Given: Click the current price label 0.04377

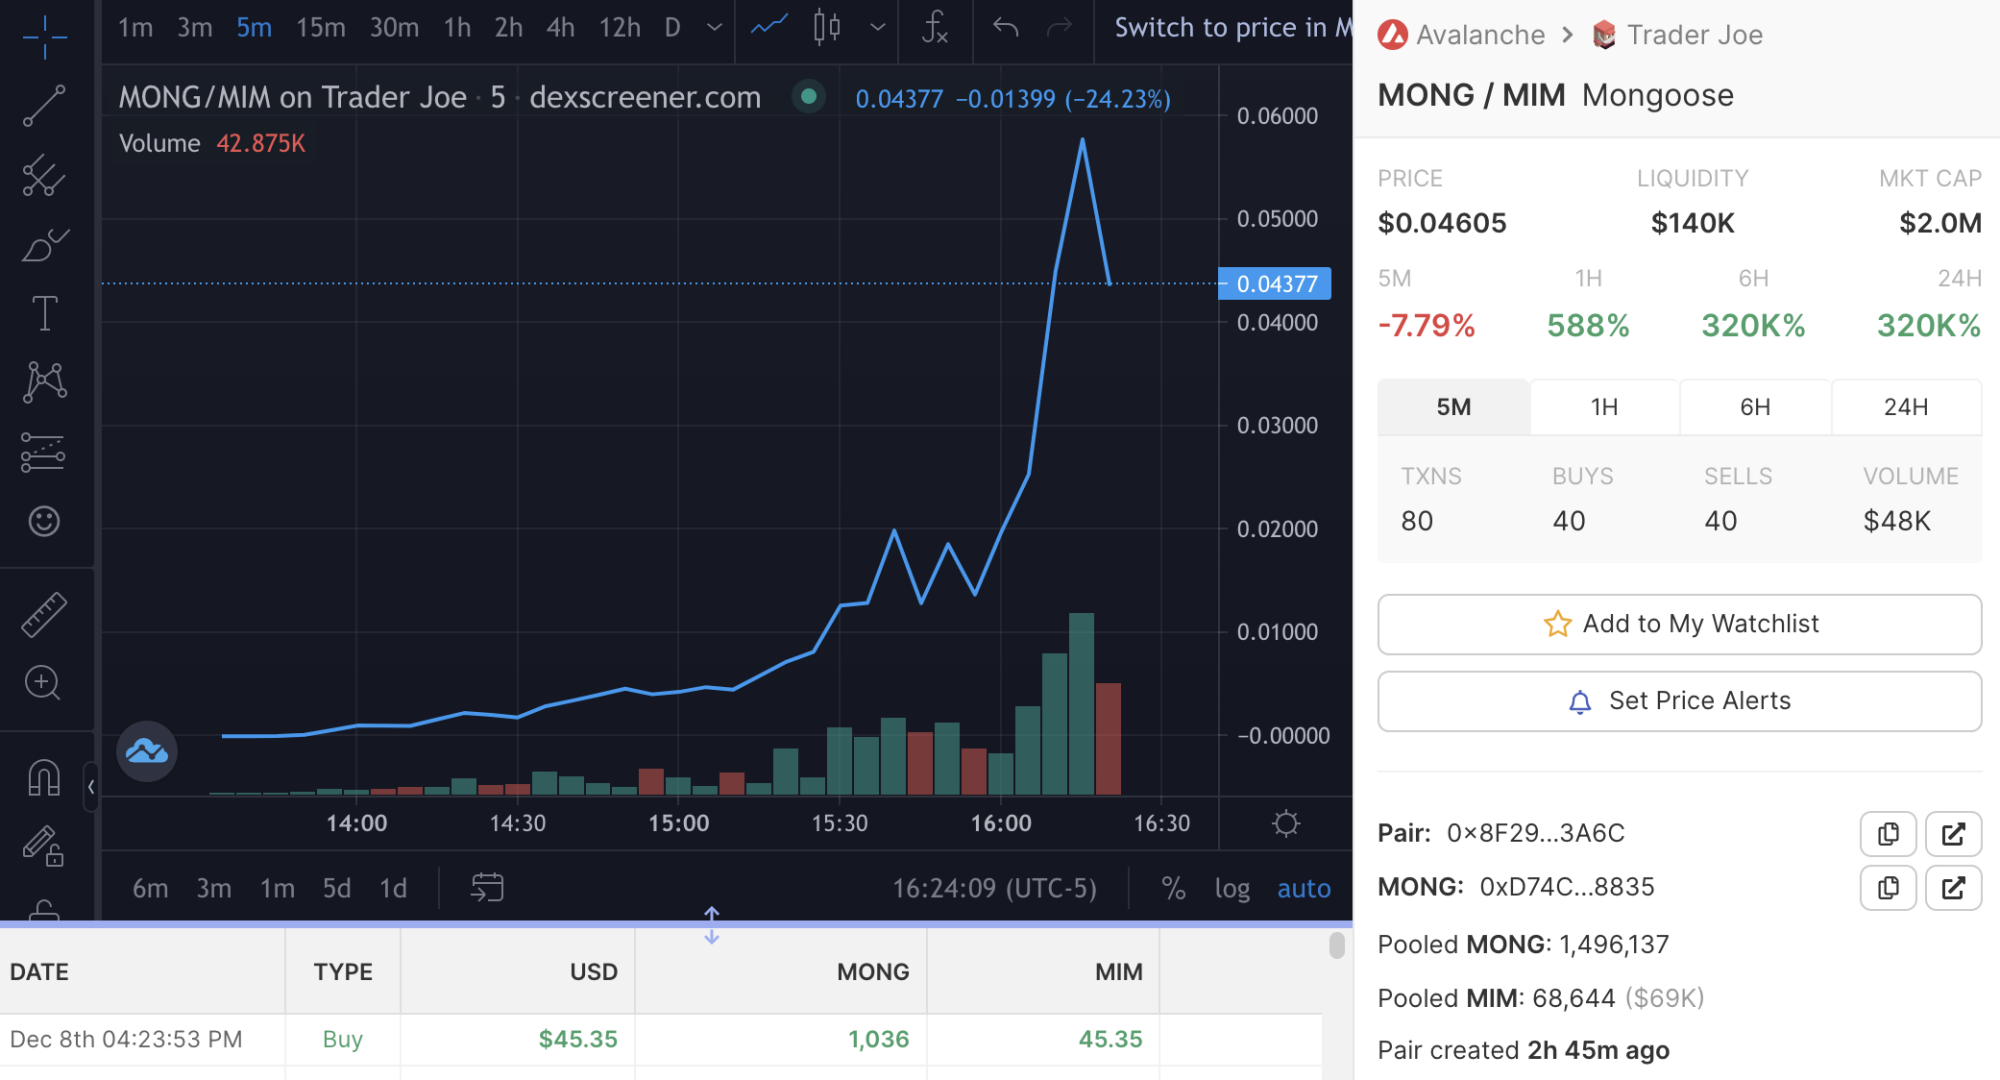Looking at the screenshot, I should tap(1275, 284).
